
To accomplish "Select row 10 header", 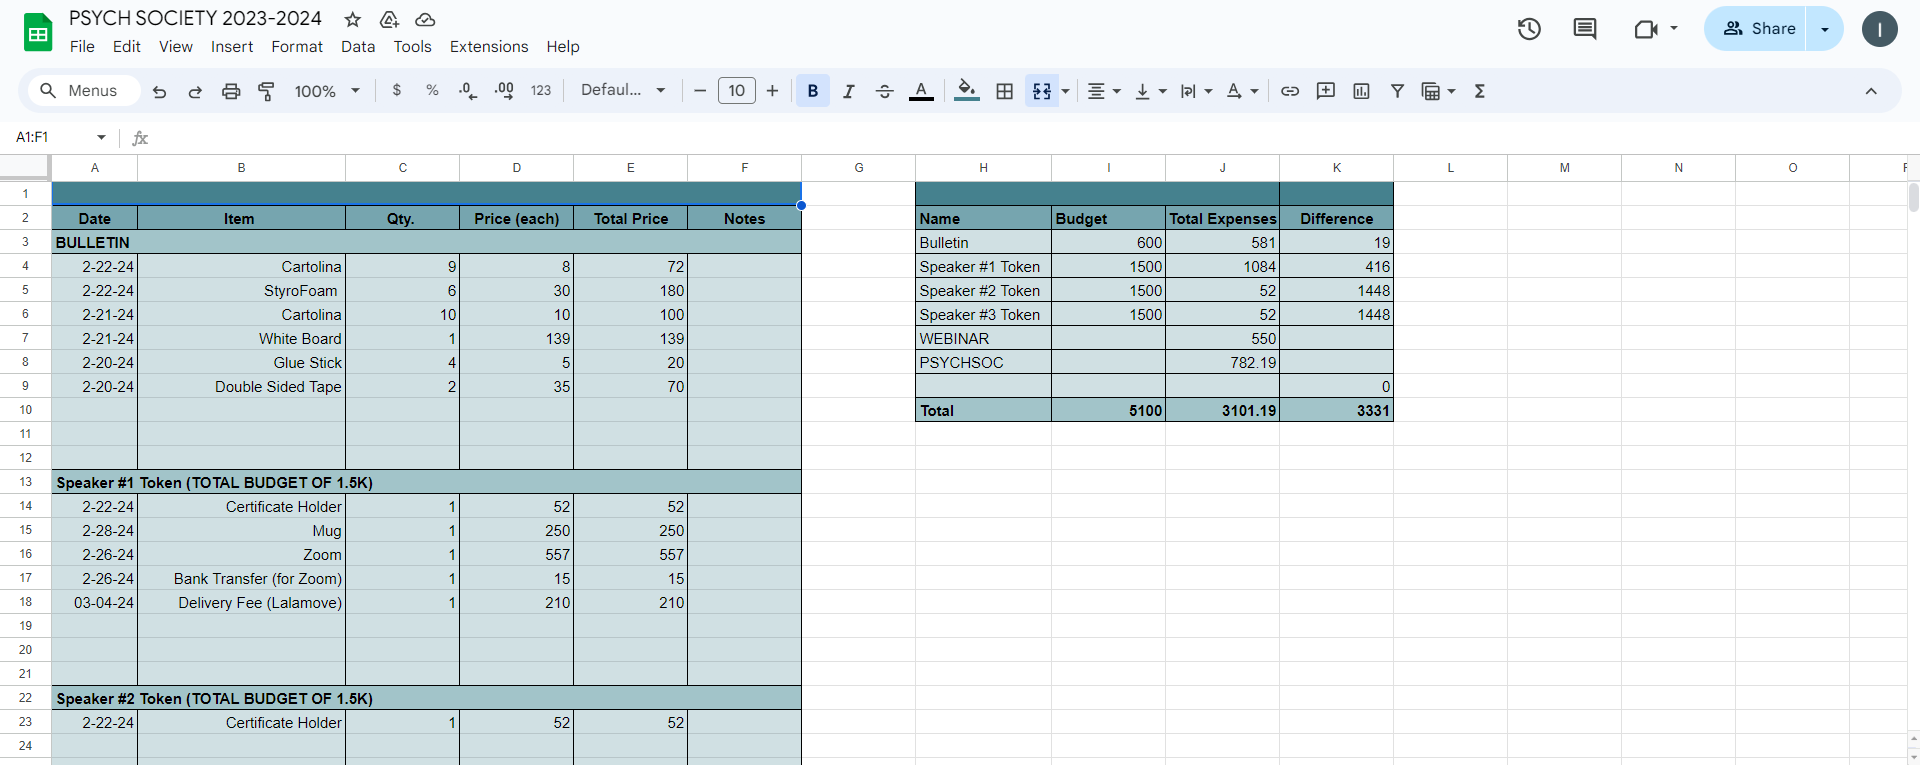I will click(25, 410).
